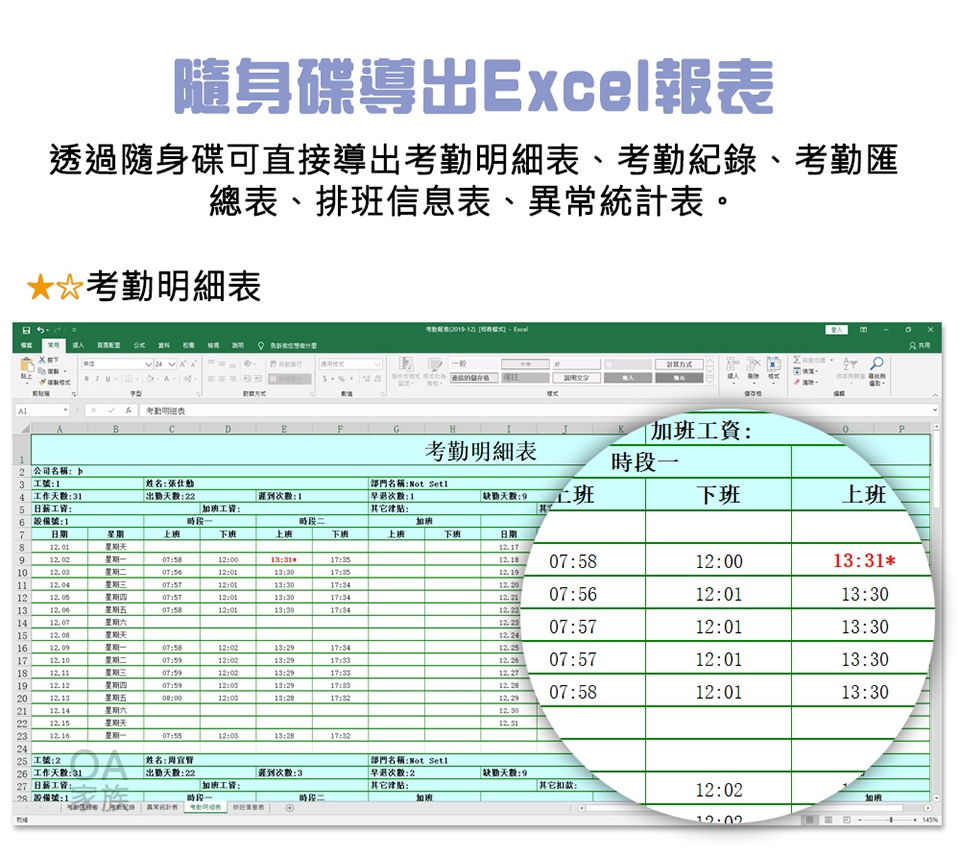Click the Save icon in quick access toolbar

[24, 329]
